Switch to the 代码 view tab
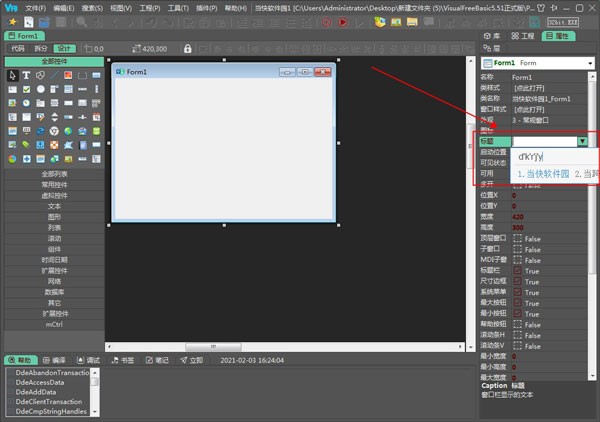Image resolution: width=600 pixels, height=422 pixels. coord(17,48)
